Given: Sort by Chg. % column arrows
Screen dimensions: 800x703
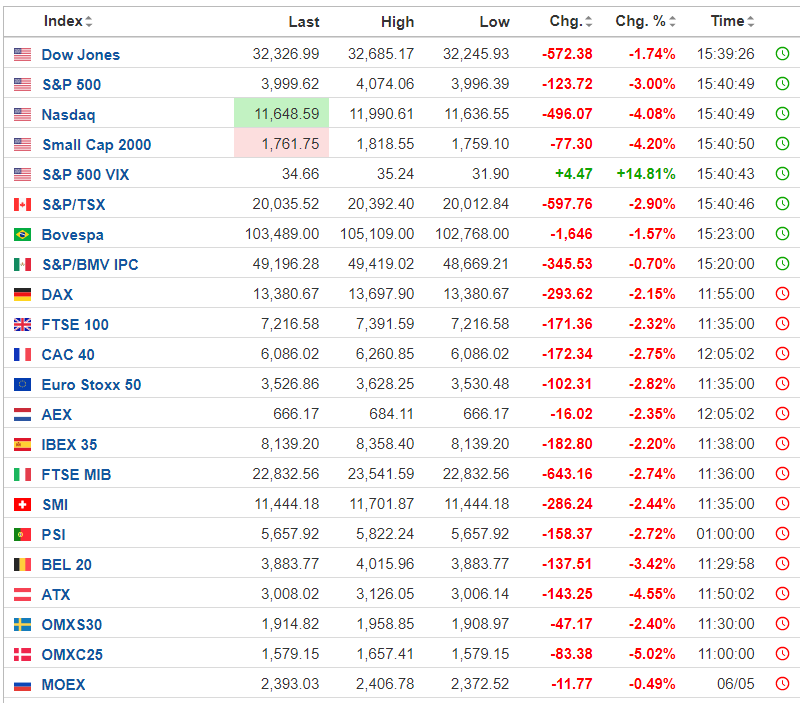Looking at the screenshot, I should 672,21.
